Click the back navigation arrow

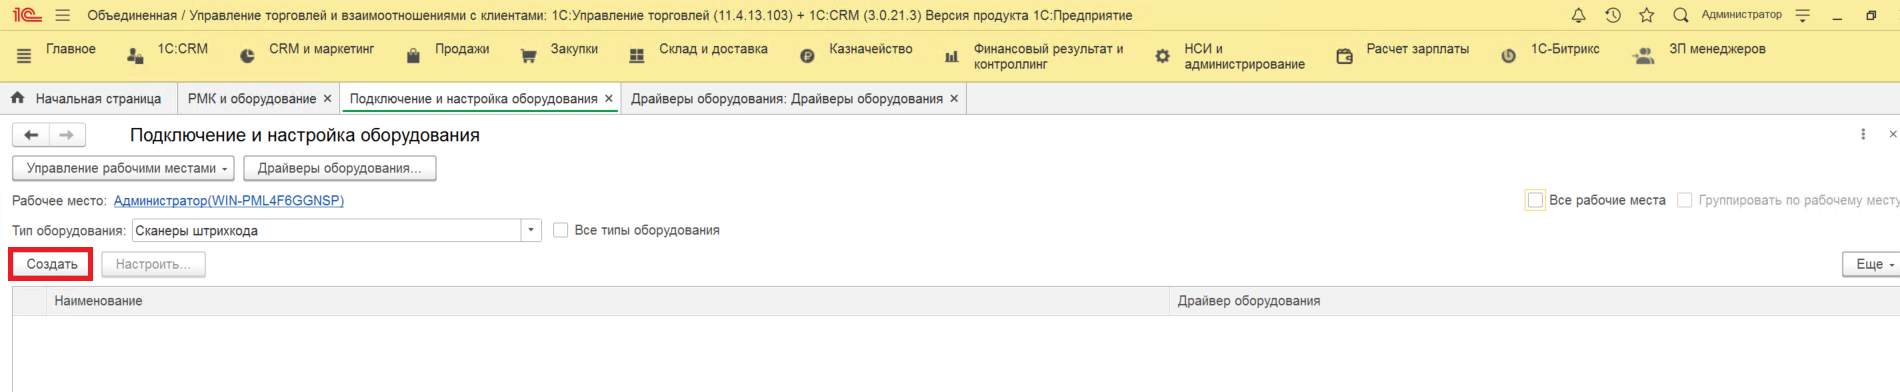pos(31,135)
